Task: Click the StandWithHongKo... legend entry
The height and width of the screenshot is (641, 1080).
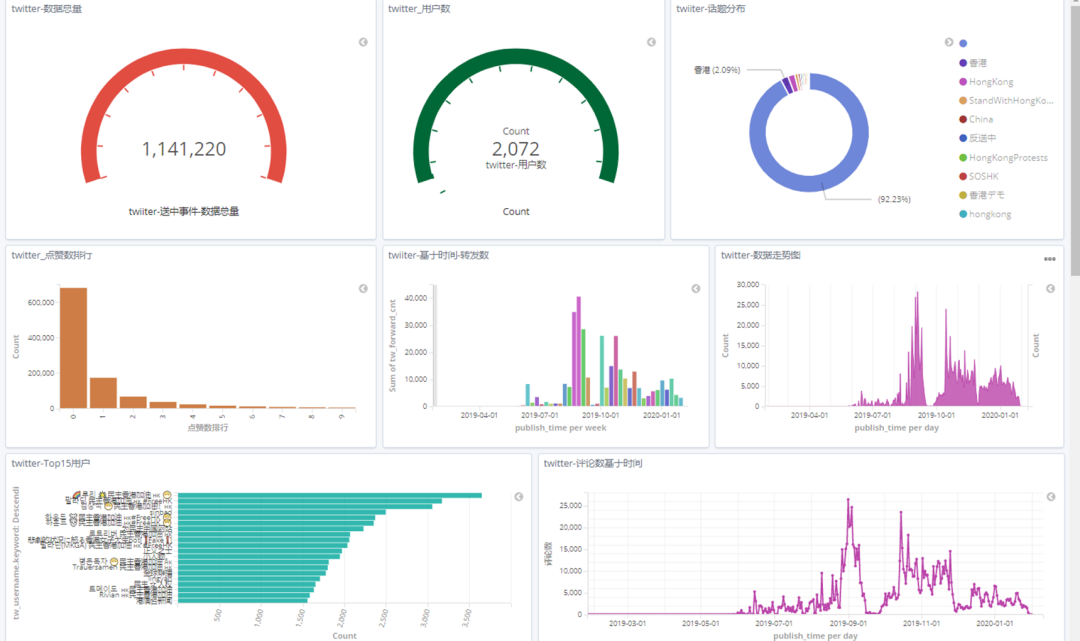Action: pyautogui.click(x=1006, y=101)
